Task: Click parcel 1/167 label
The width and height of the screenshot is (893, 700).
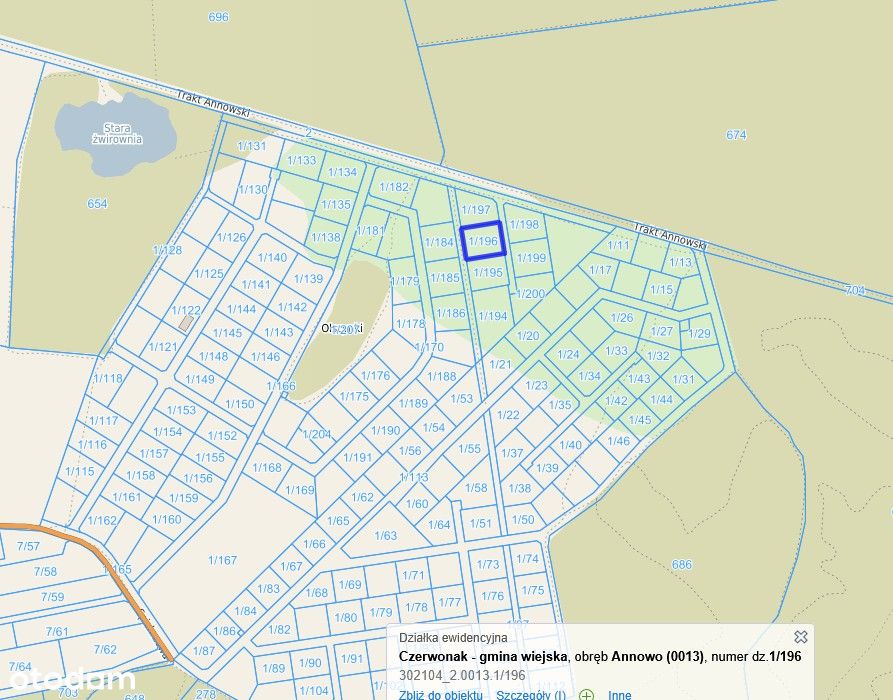Action: point(222,560)
